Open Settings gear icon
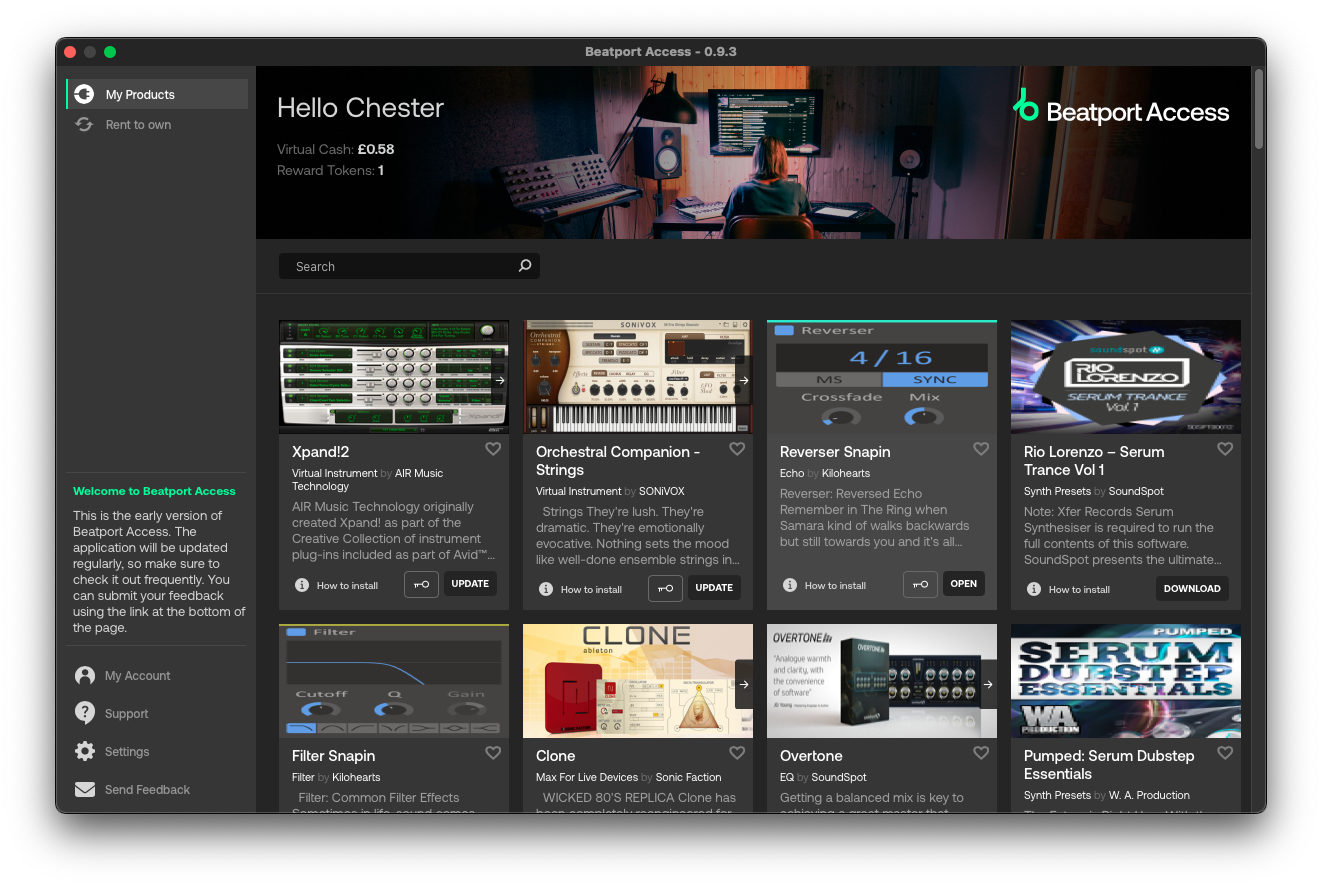 (85, 751)
